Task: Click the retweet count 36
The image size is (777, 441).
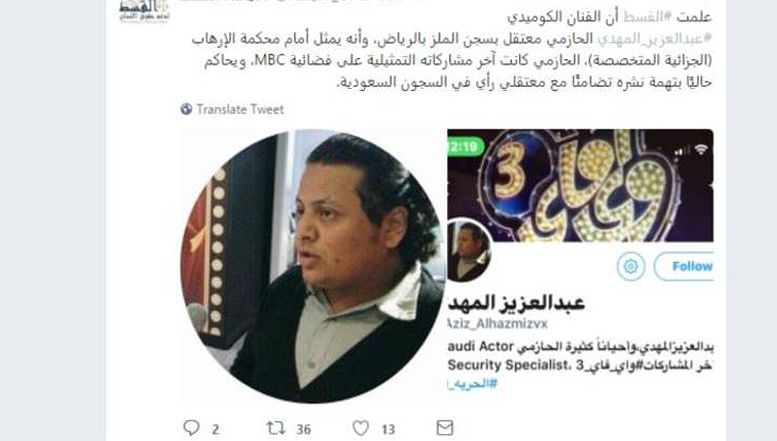Action: [304, 429]
